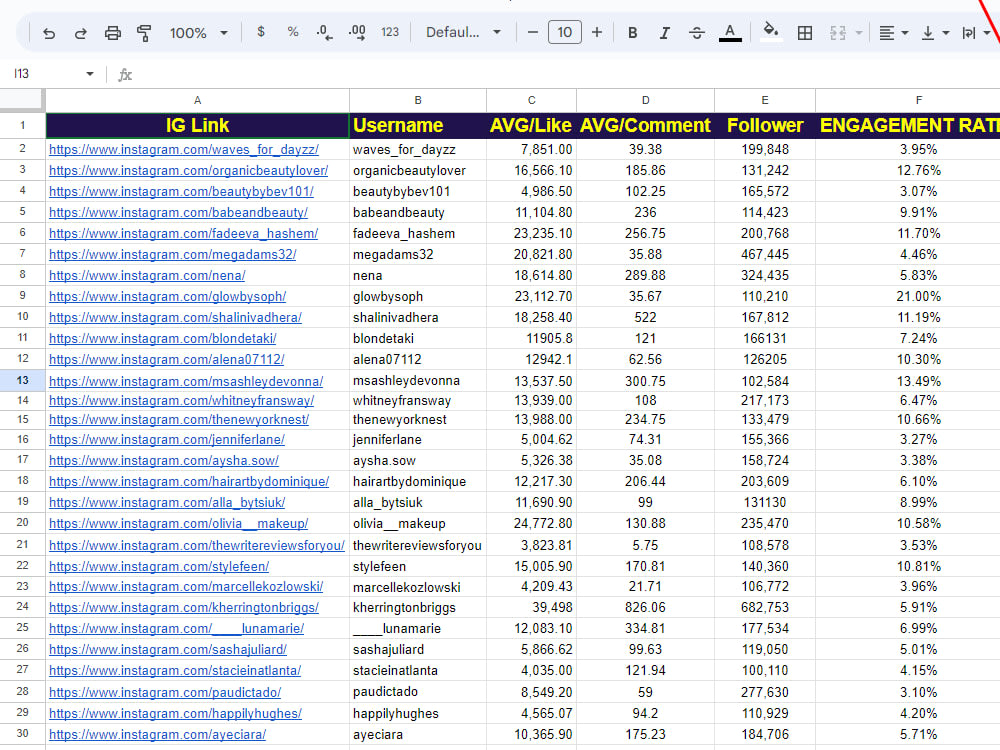Open the more number formats menu
1000x750 pixels.
pos(390,32)
